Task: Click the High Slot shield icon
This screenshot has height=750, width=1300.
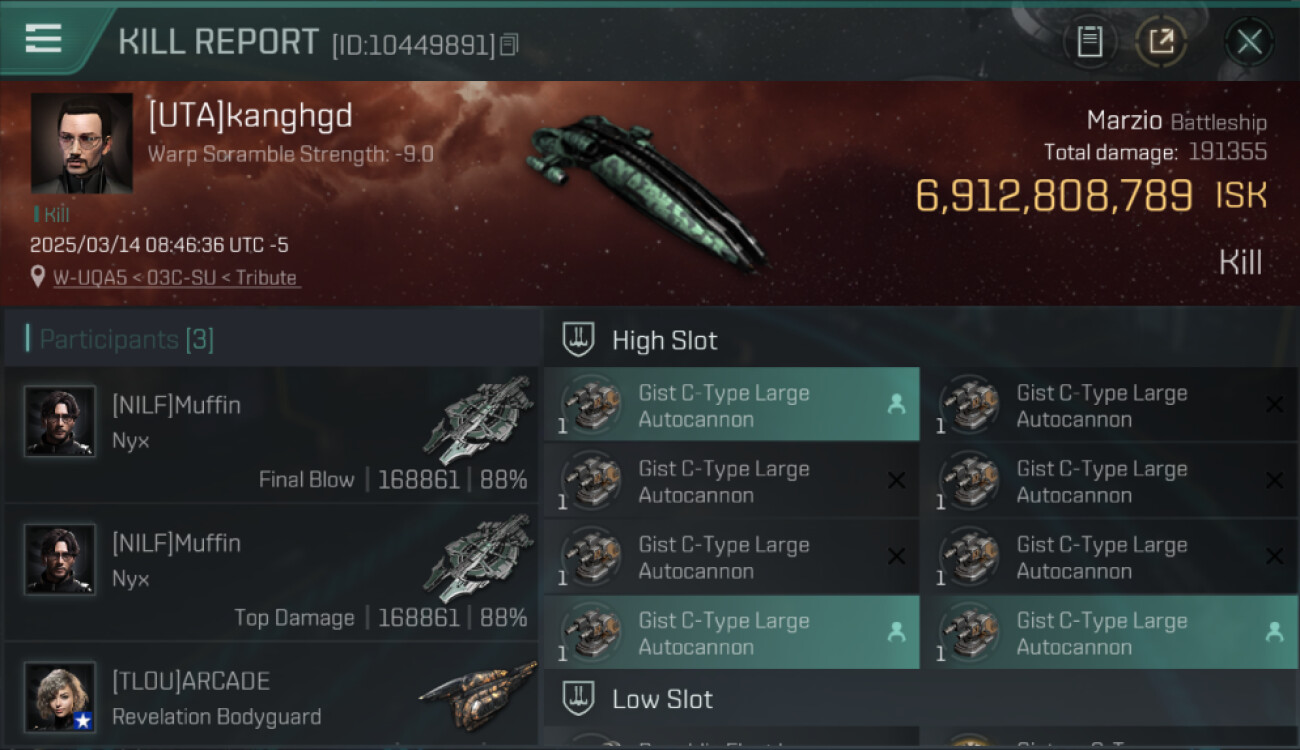Action: click(x=578, y=340)
